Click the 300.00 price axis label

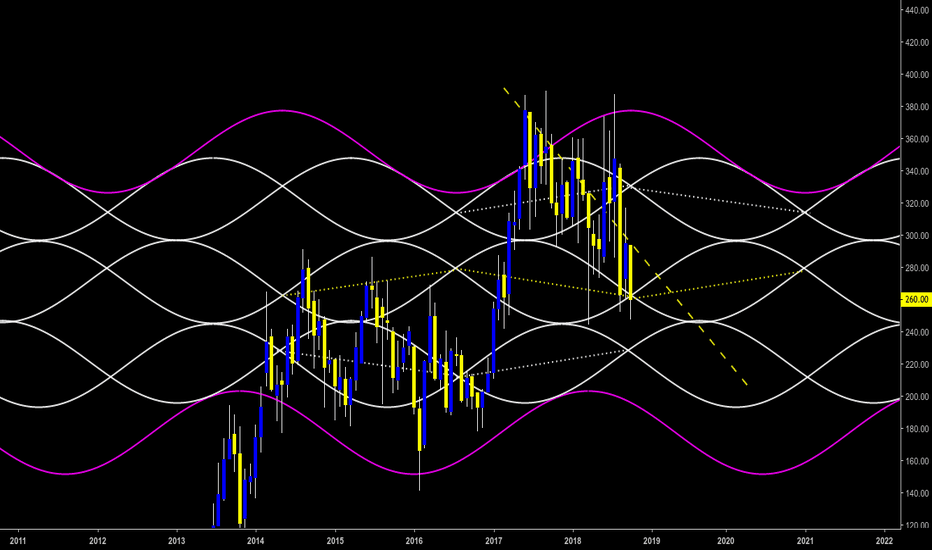pos(917,235)
